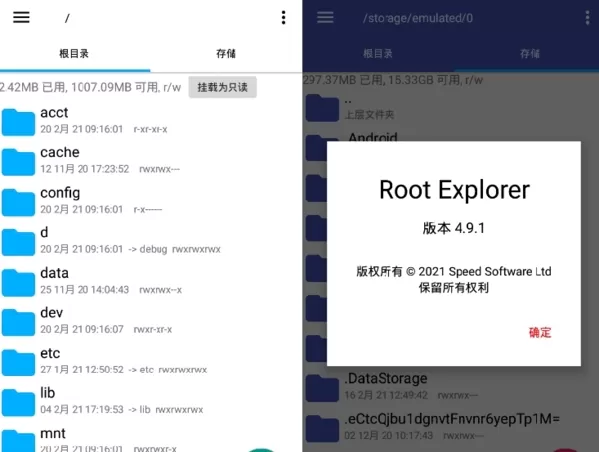This screenshot has width=599, height=452.
Task: Open hamburger menu in left root panel
Action: pyautogui.click(x=21, y=17)
